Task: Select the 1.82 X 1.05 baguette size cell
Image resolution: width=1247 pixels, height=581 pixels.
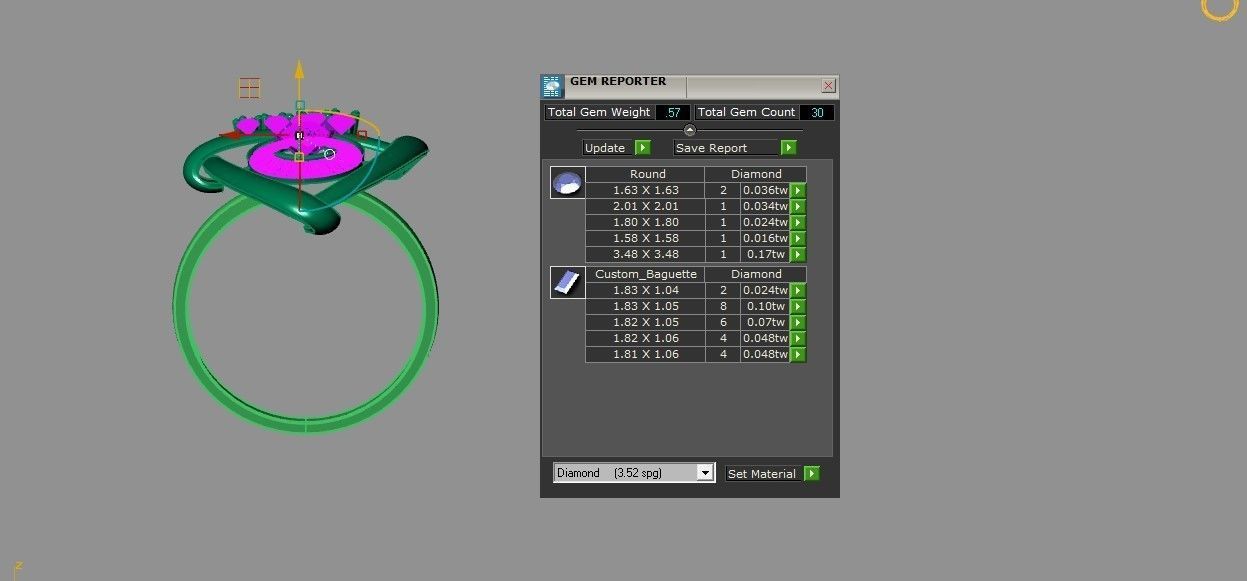Action: click(x=645, y=322)
